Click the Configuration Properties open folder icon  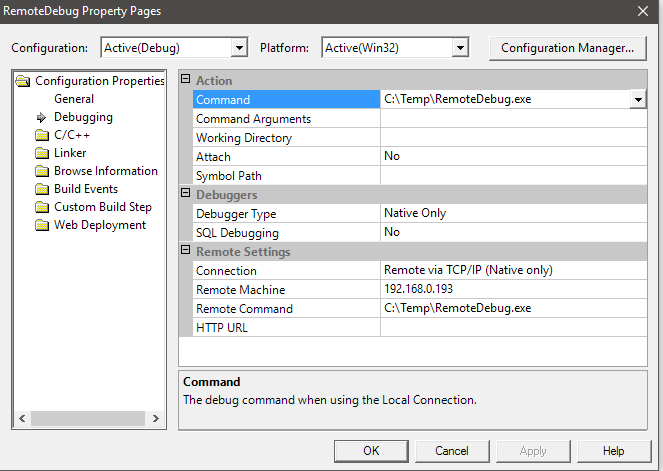[x=24, y=81]
